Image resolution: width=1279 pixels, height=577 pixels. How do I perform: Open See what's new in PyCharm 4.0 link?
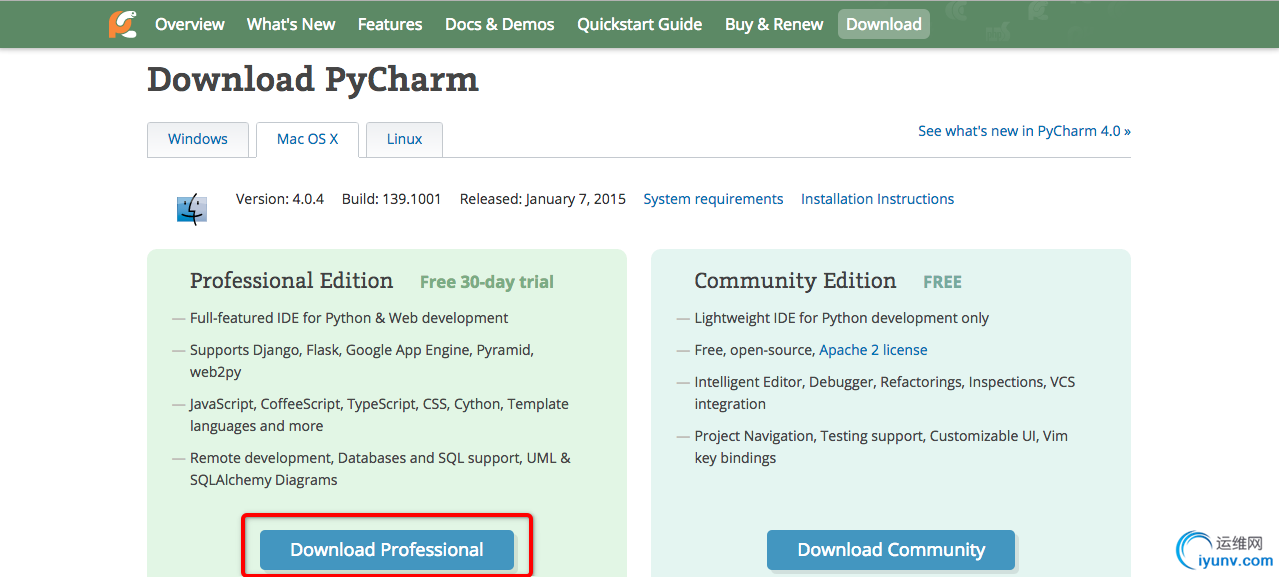1024,131
